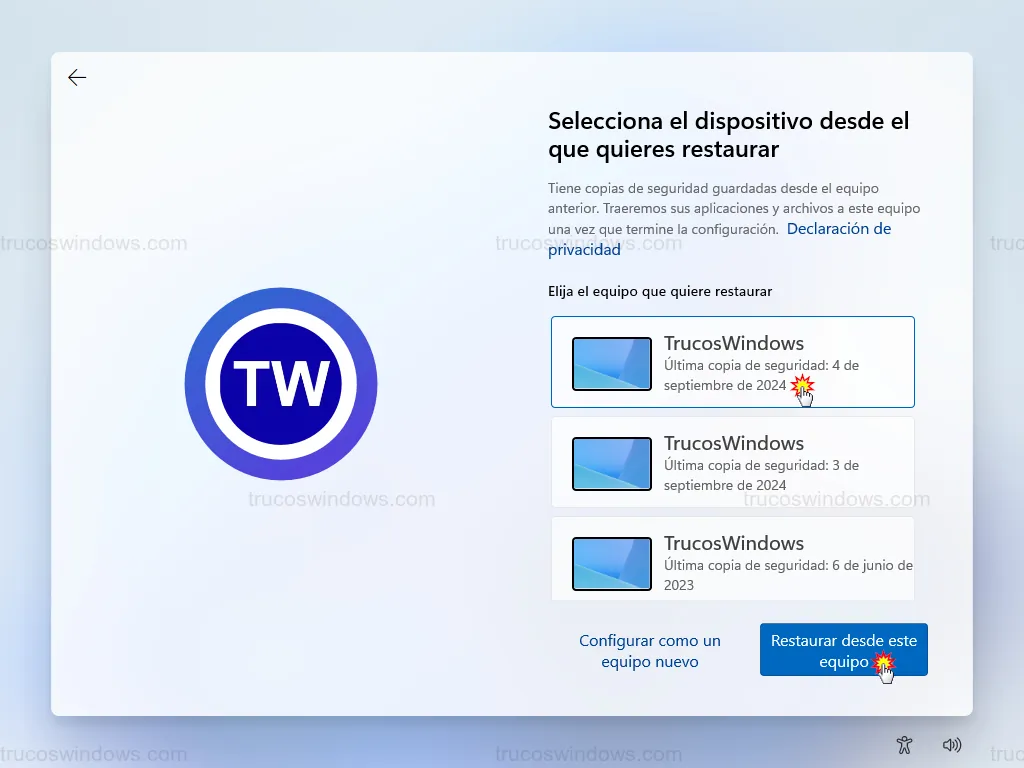Click the trucoswindows.com watermark below the TW logo
Screen dimensions: 1024x768
coord(341,499)
